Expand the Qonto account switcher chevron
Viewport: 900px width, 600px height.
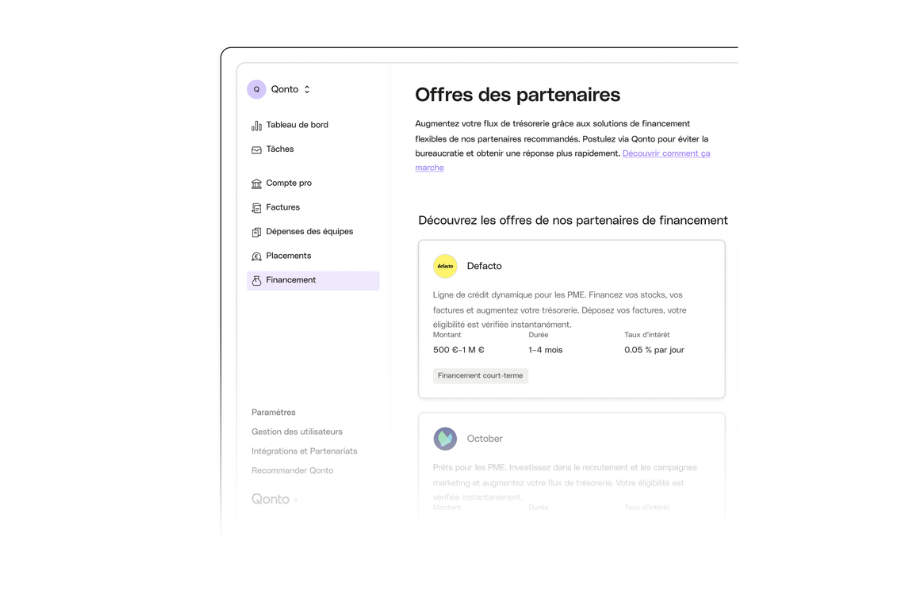(307, 89)
